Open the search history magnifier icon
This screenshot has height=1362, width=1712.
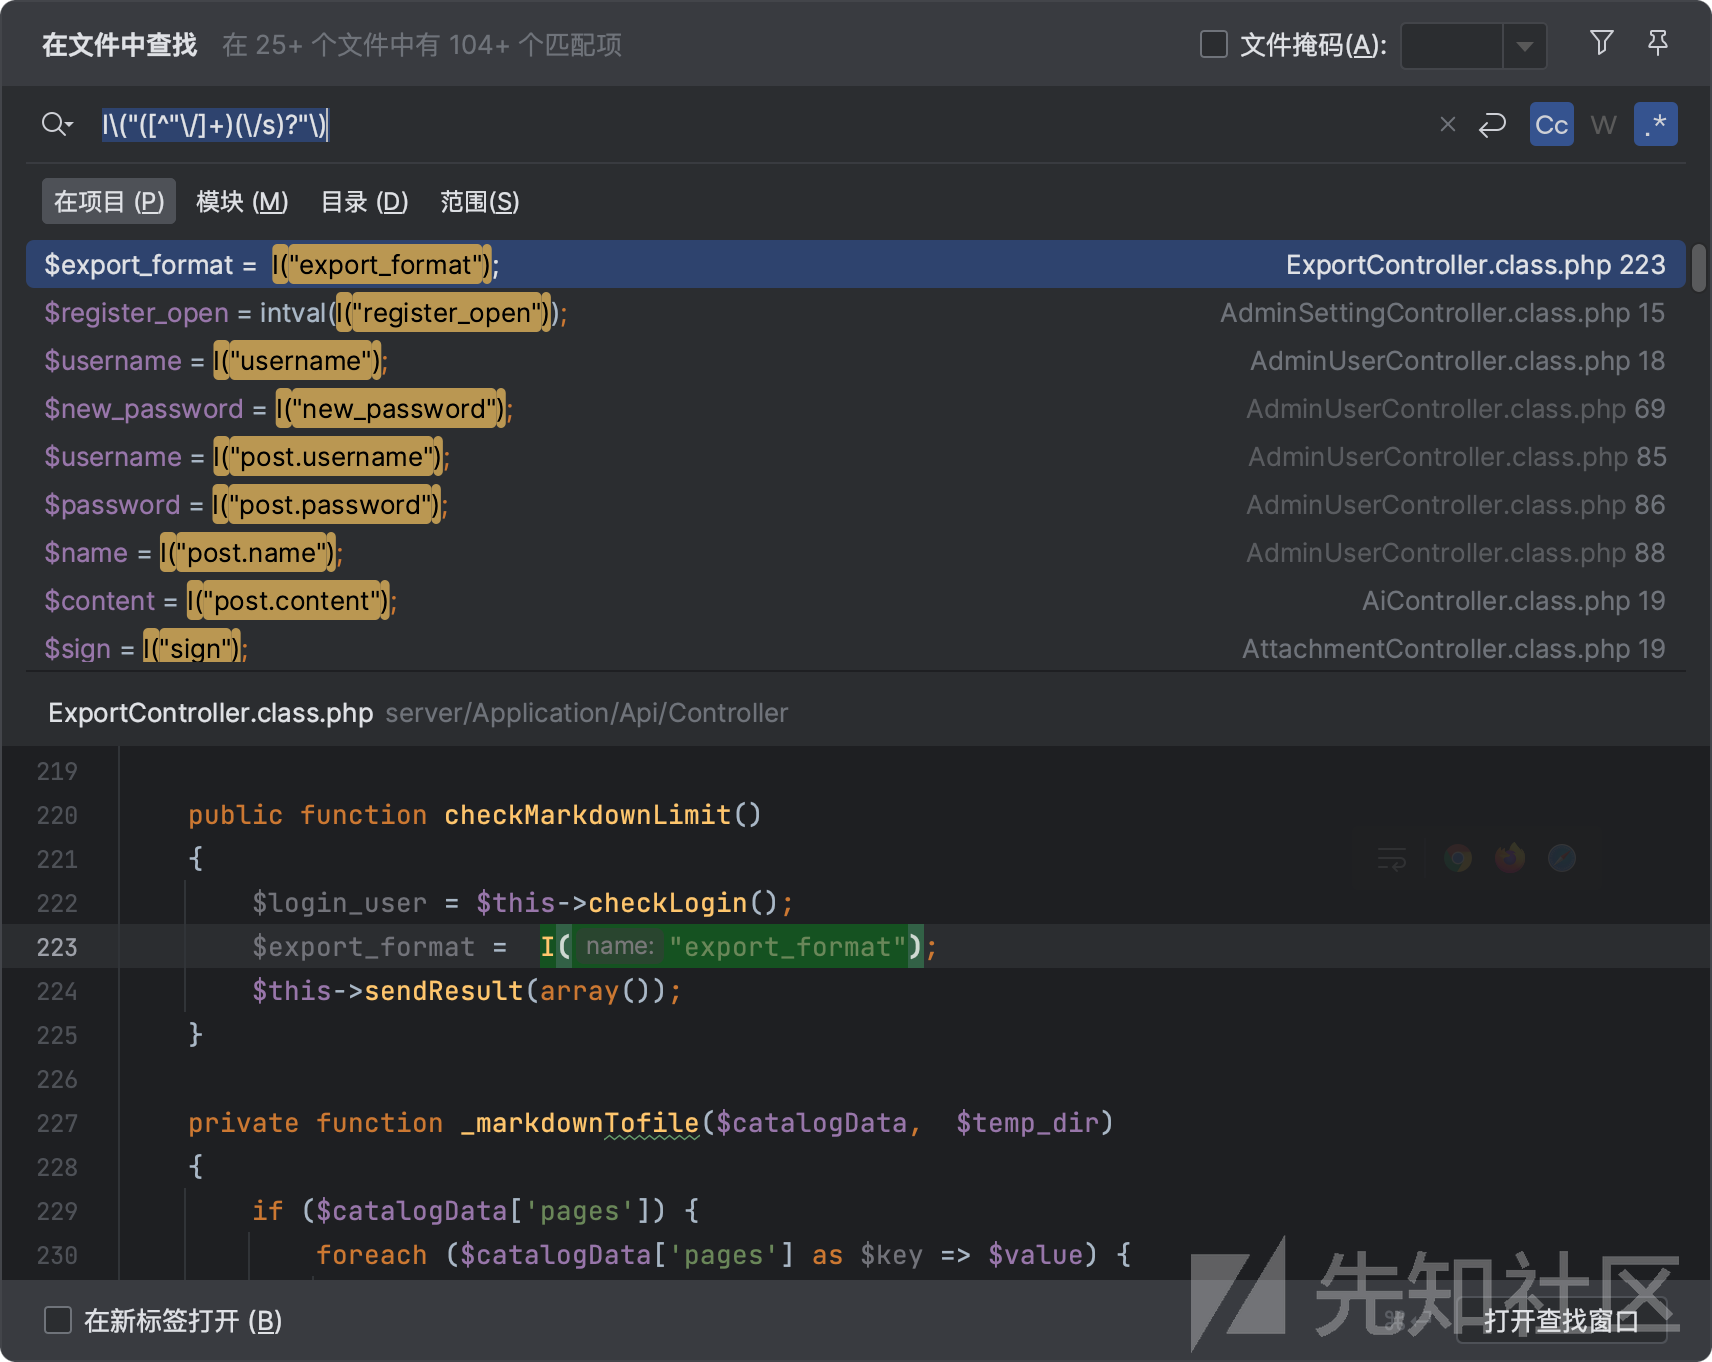pyautogui.click(x=57, y=124)
